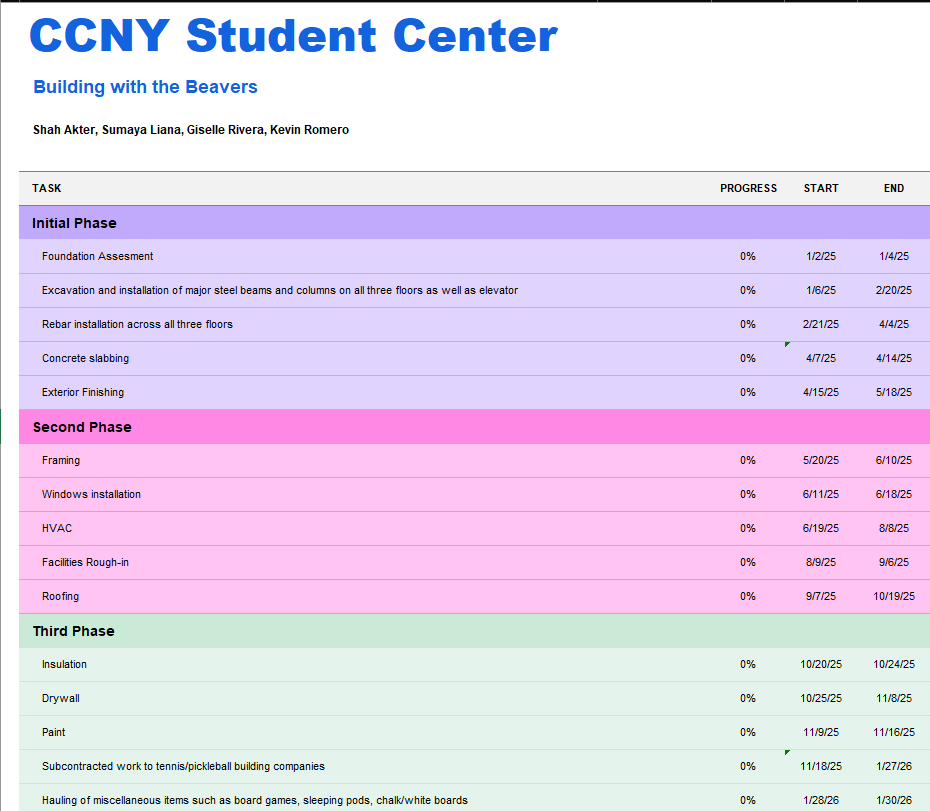Select the Initial Phase section heading
The image size is (930, 811).
click(74, 223)
